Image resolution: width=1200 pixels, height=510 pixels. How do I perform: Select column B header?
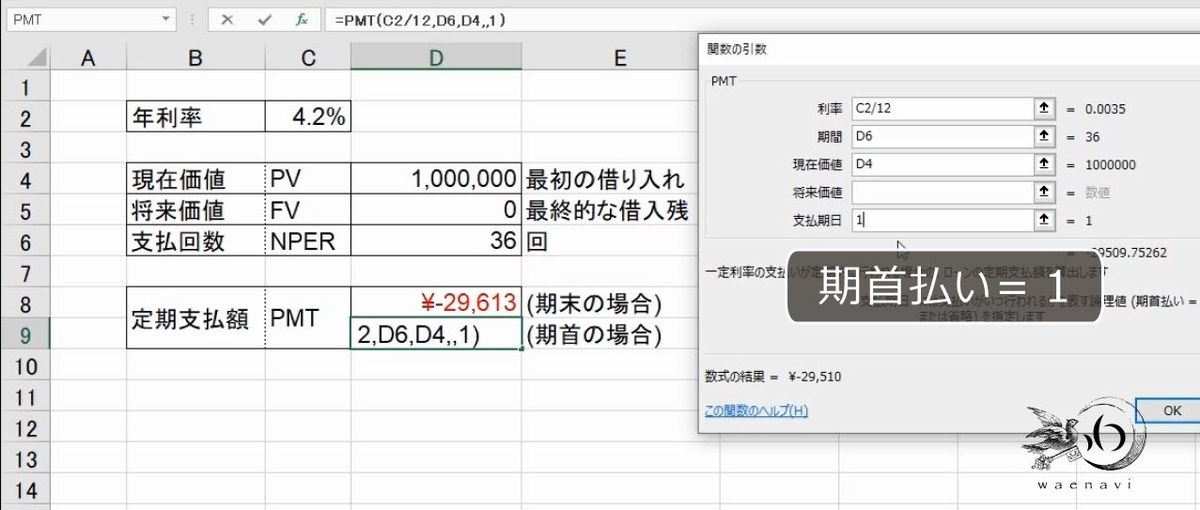point(196,58)
